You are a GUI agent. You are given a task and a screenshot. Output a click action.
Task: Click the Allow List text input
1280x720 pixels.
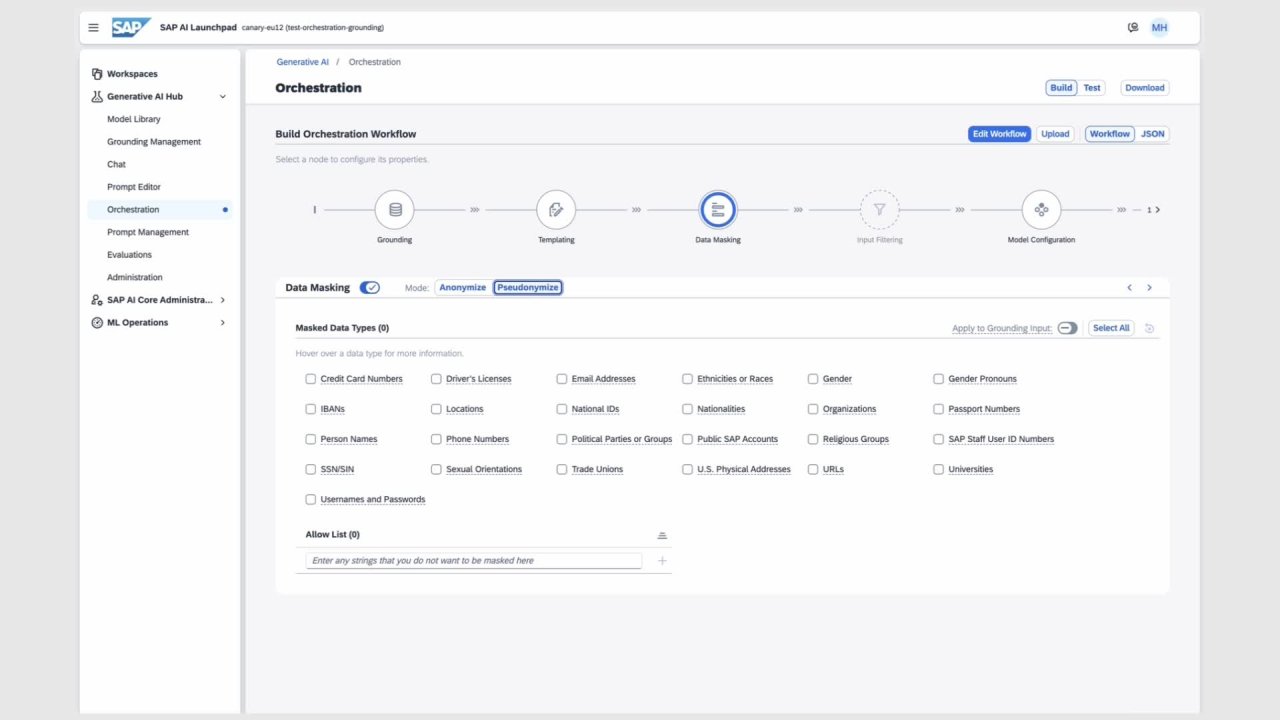point(474,561)
